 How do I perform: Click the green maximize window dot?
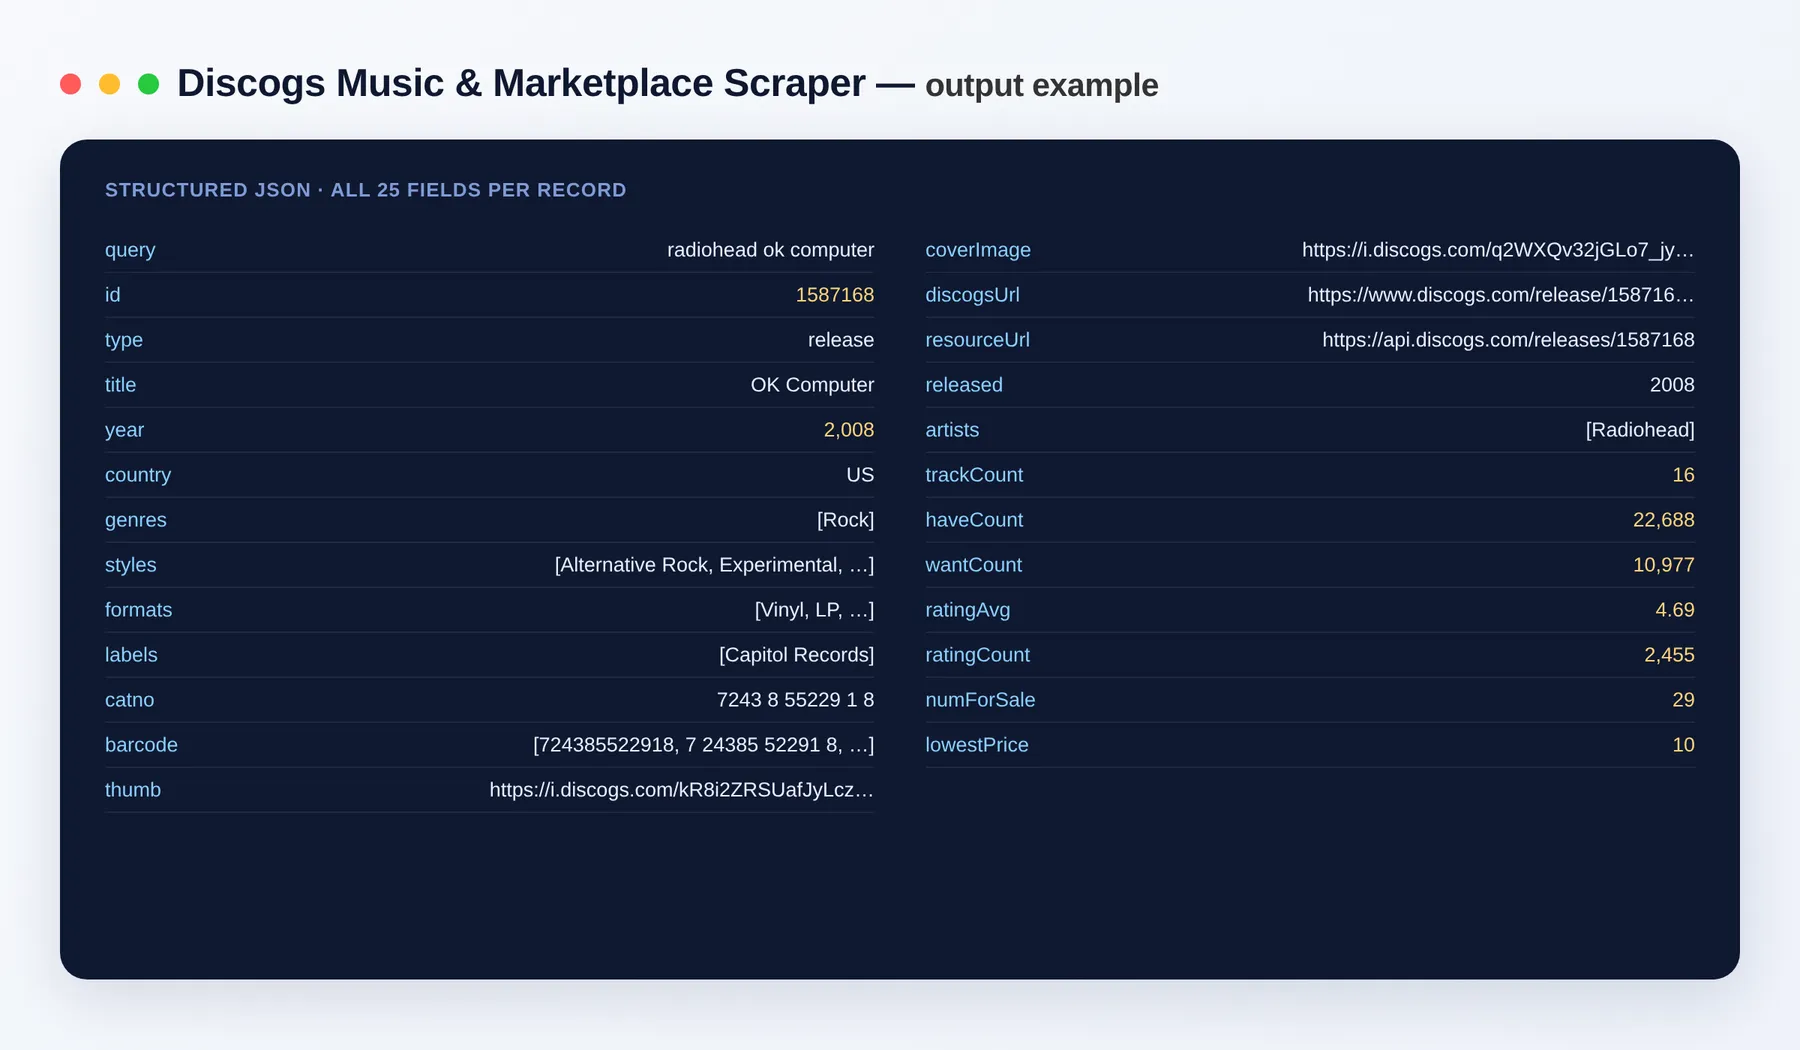pyautogui.click(x=148, y=84)
